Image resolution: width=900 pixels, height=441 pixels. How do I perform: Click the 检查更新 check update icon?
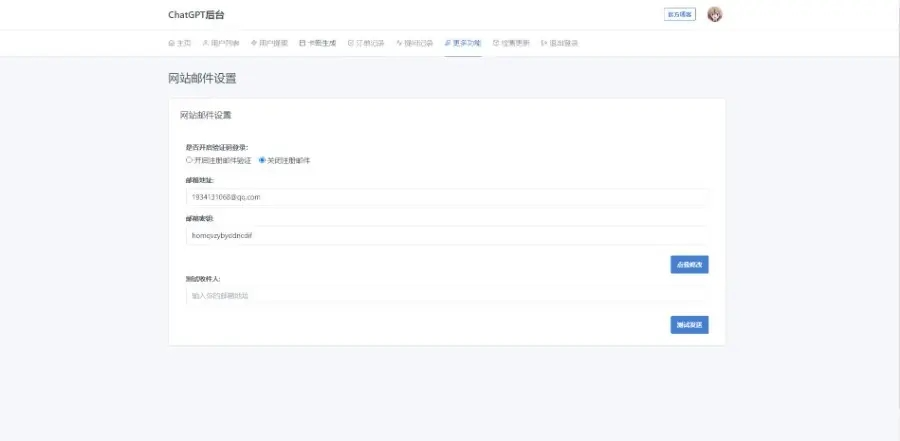496,44
